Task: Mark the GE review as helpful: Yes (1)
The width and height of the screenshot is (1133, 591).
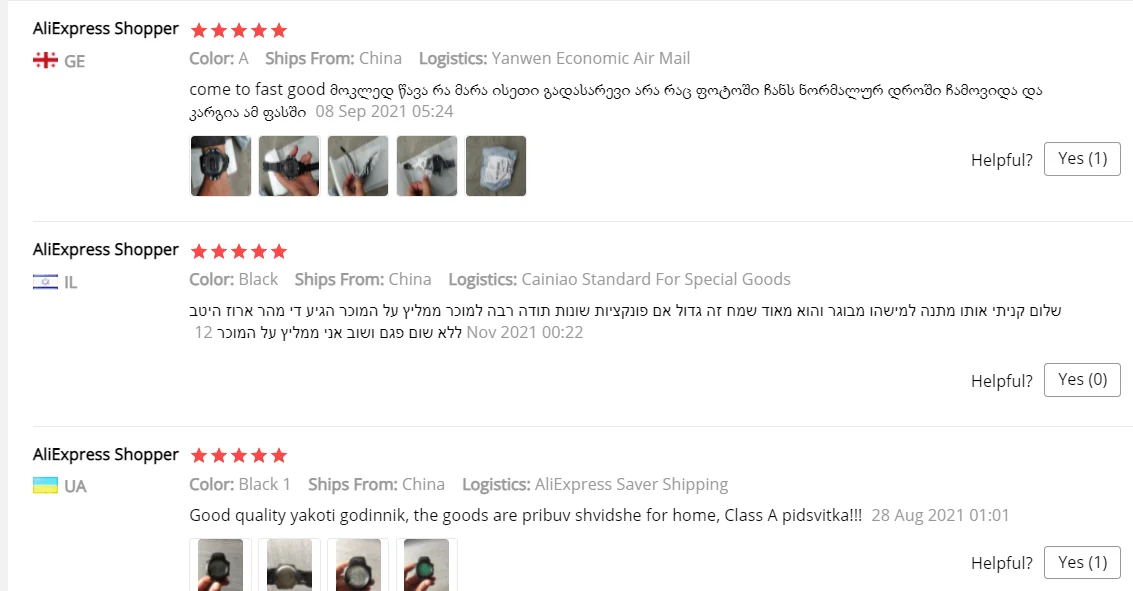Action: click(1082, 159)
